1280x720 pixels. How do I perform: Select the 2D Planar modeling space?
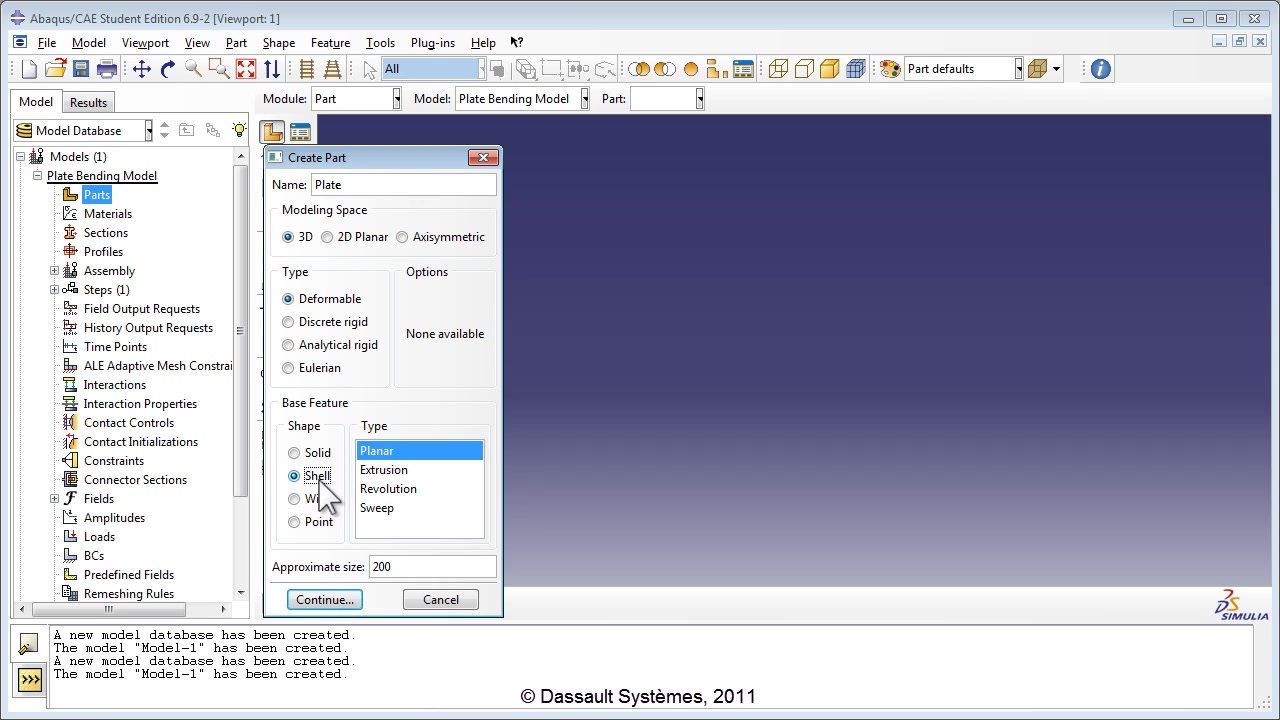[x=327, y=237]
